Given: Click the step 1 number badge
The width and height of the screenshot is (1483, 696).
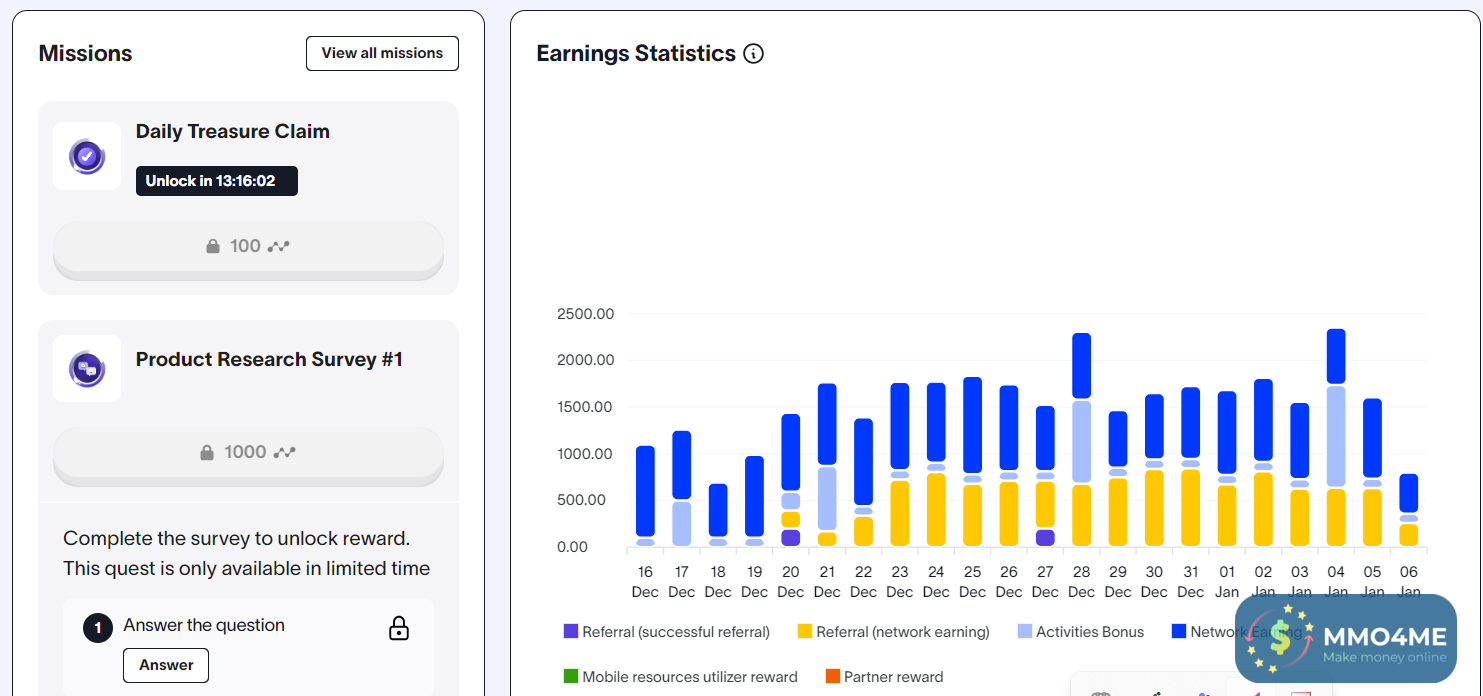Looking at the screenshot, I should tap(98, 628).
